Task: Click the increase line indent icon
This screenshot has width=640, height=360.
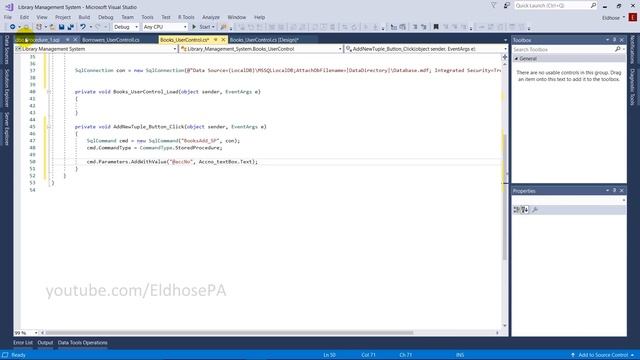Action: coord(403,27)
